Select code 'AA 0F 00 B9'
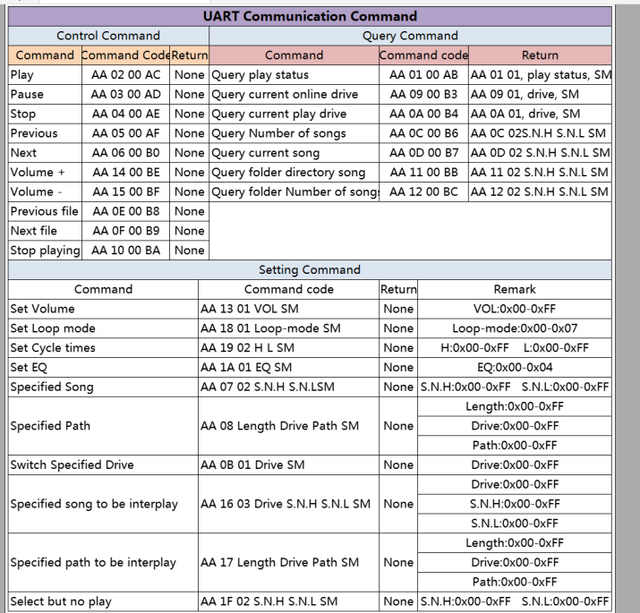This screenshot has width=640, height=613. pos(126,231)
